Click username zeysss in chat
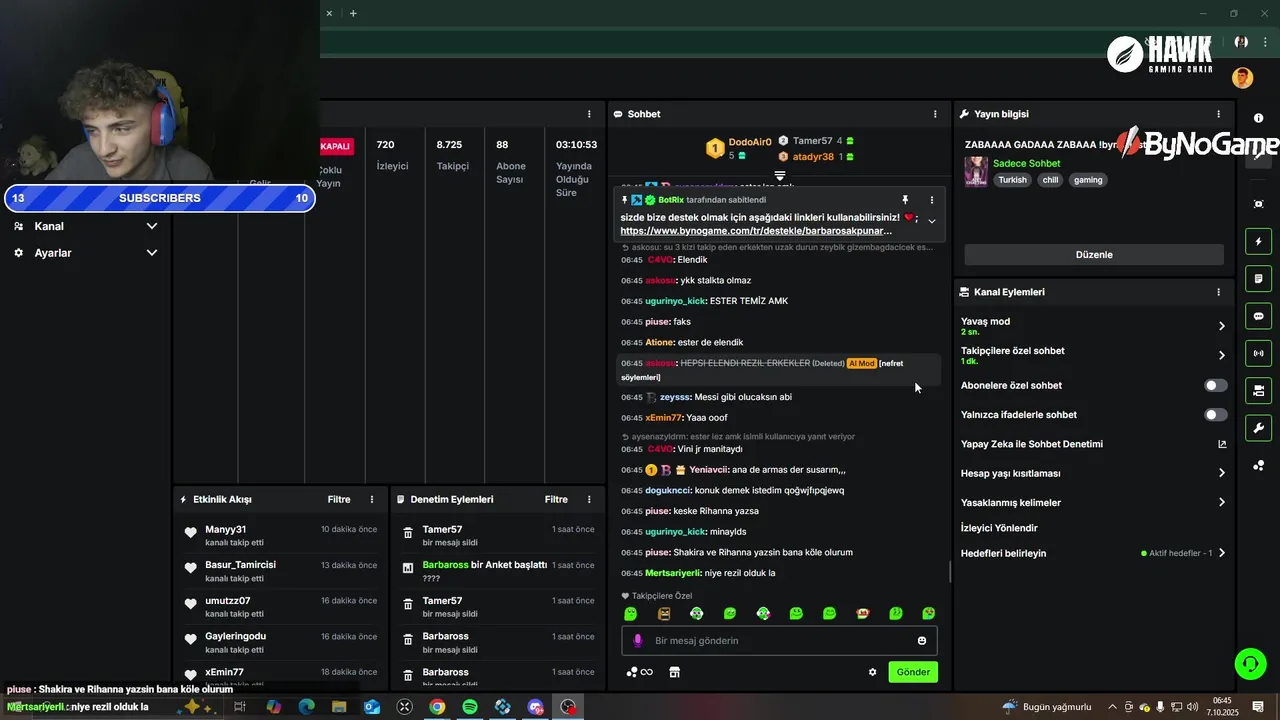Viewport: 1280px width, 720px height. [675, 397]
